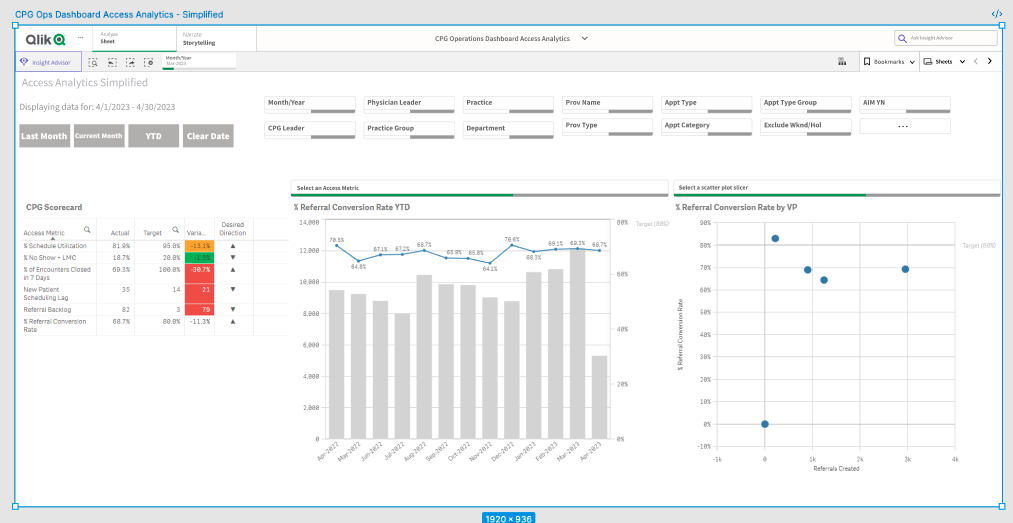1013x523 pixels.
Task: Open the Insight Advisor button
Action: coord(48,62)
